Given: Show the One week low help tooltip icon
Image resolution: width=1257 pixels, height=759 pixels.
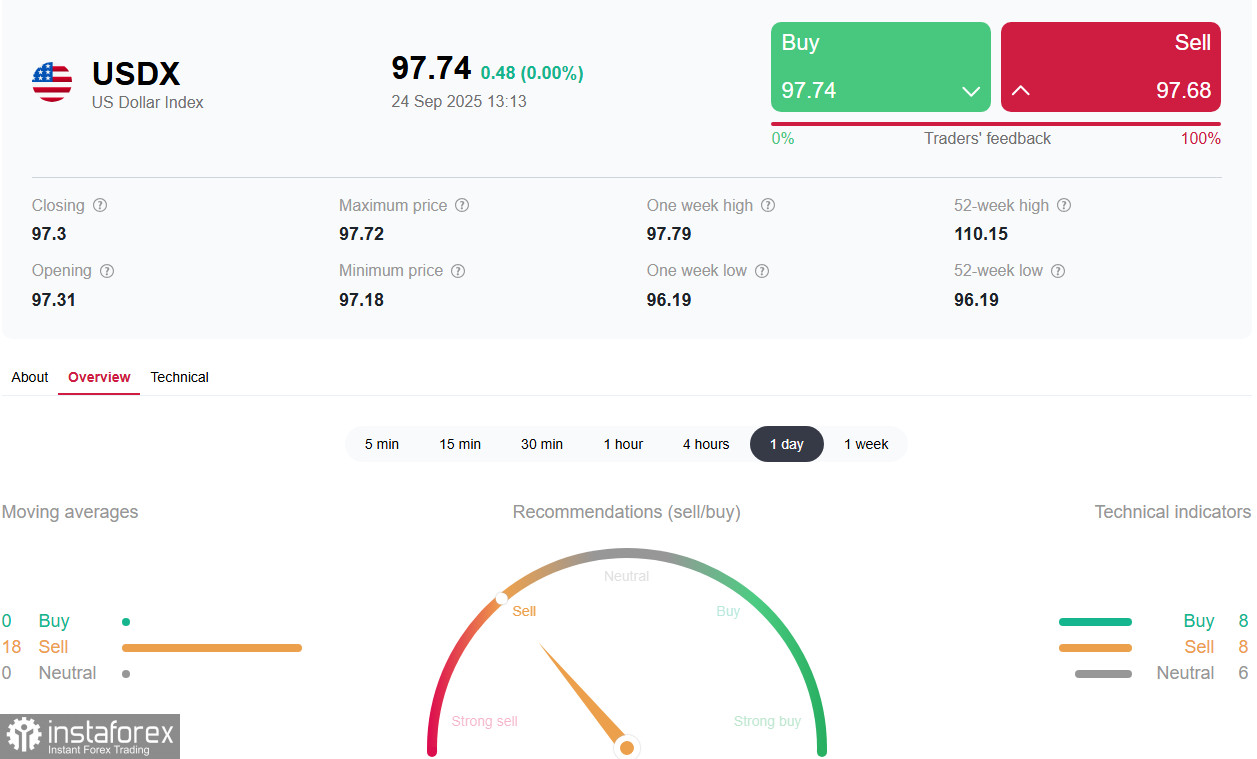Looking at the screenshot, I should pos(762,271).
